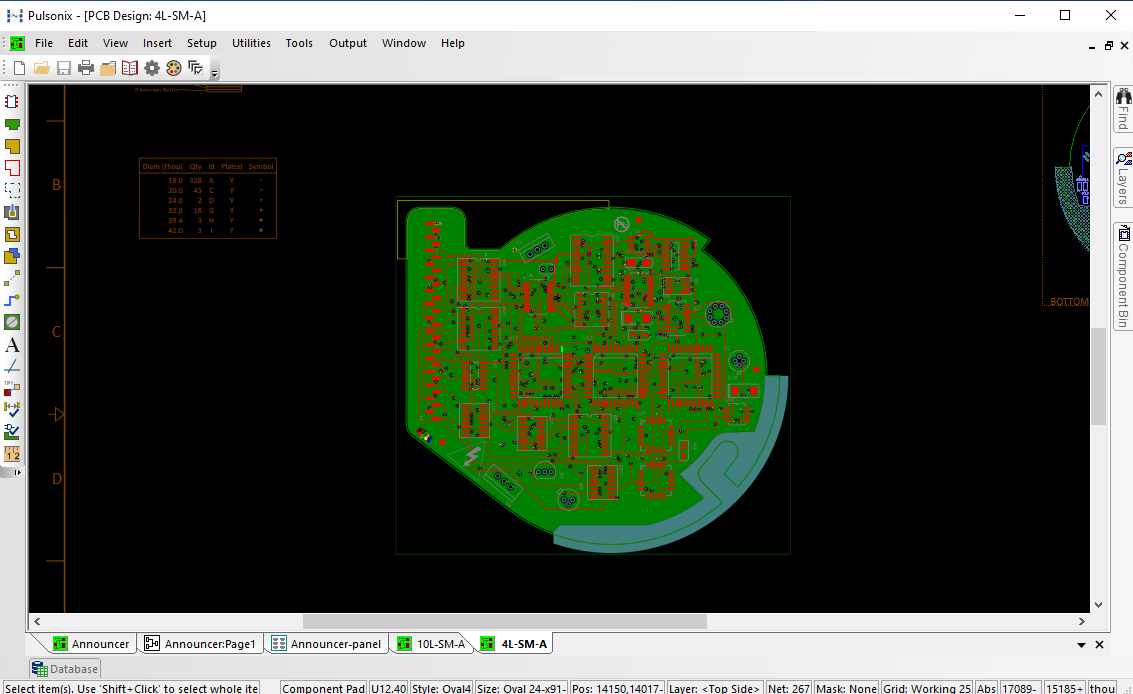This screenshot has height=694, width=1133.
Task: Select the TP1 test point tool
Action: pyautogui.click(x=12, y=388)
